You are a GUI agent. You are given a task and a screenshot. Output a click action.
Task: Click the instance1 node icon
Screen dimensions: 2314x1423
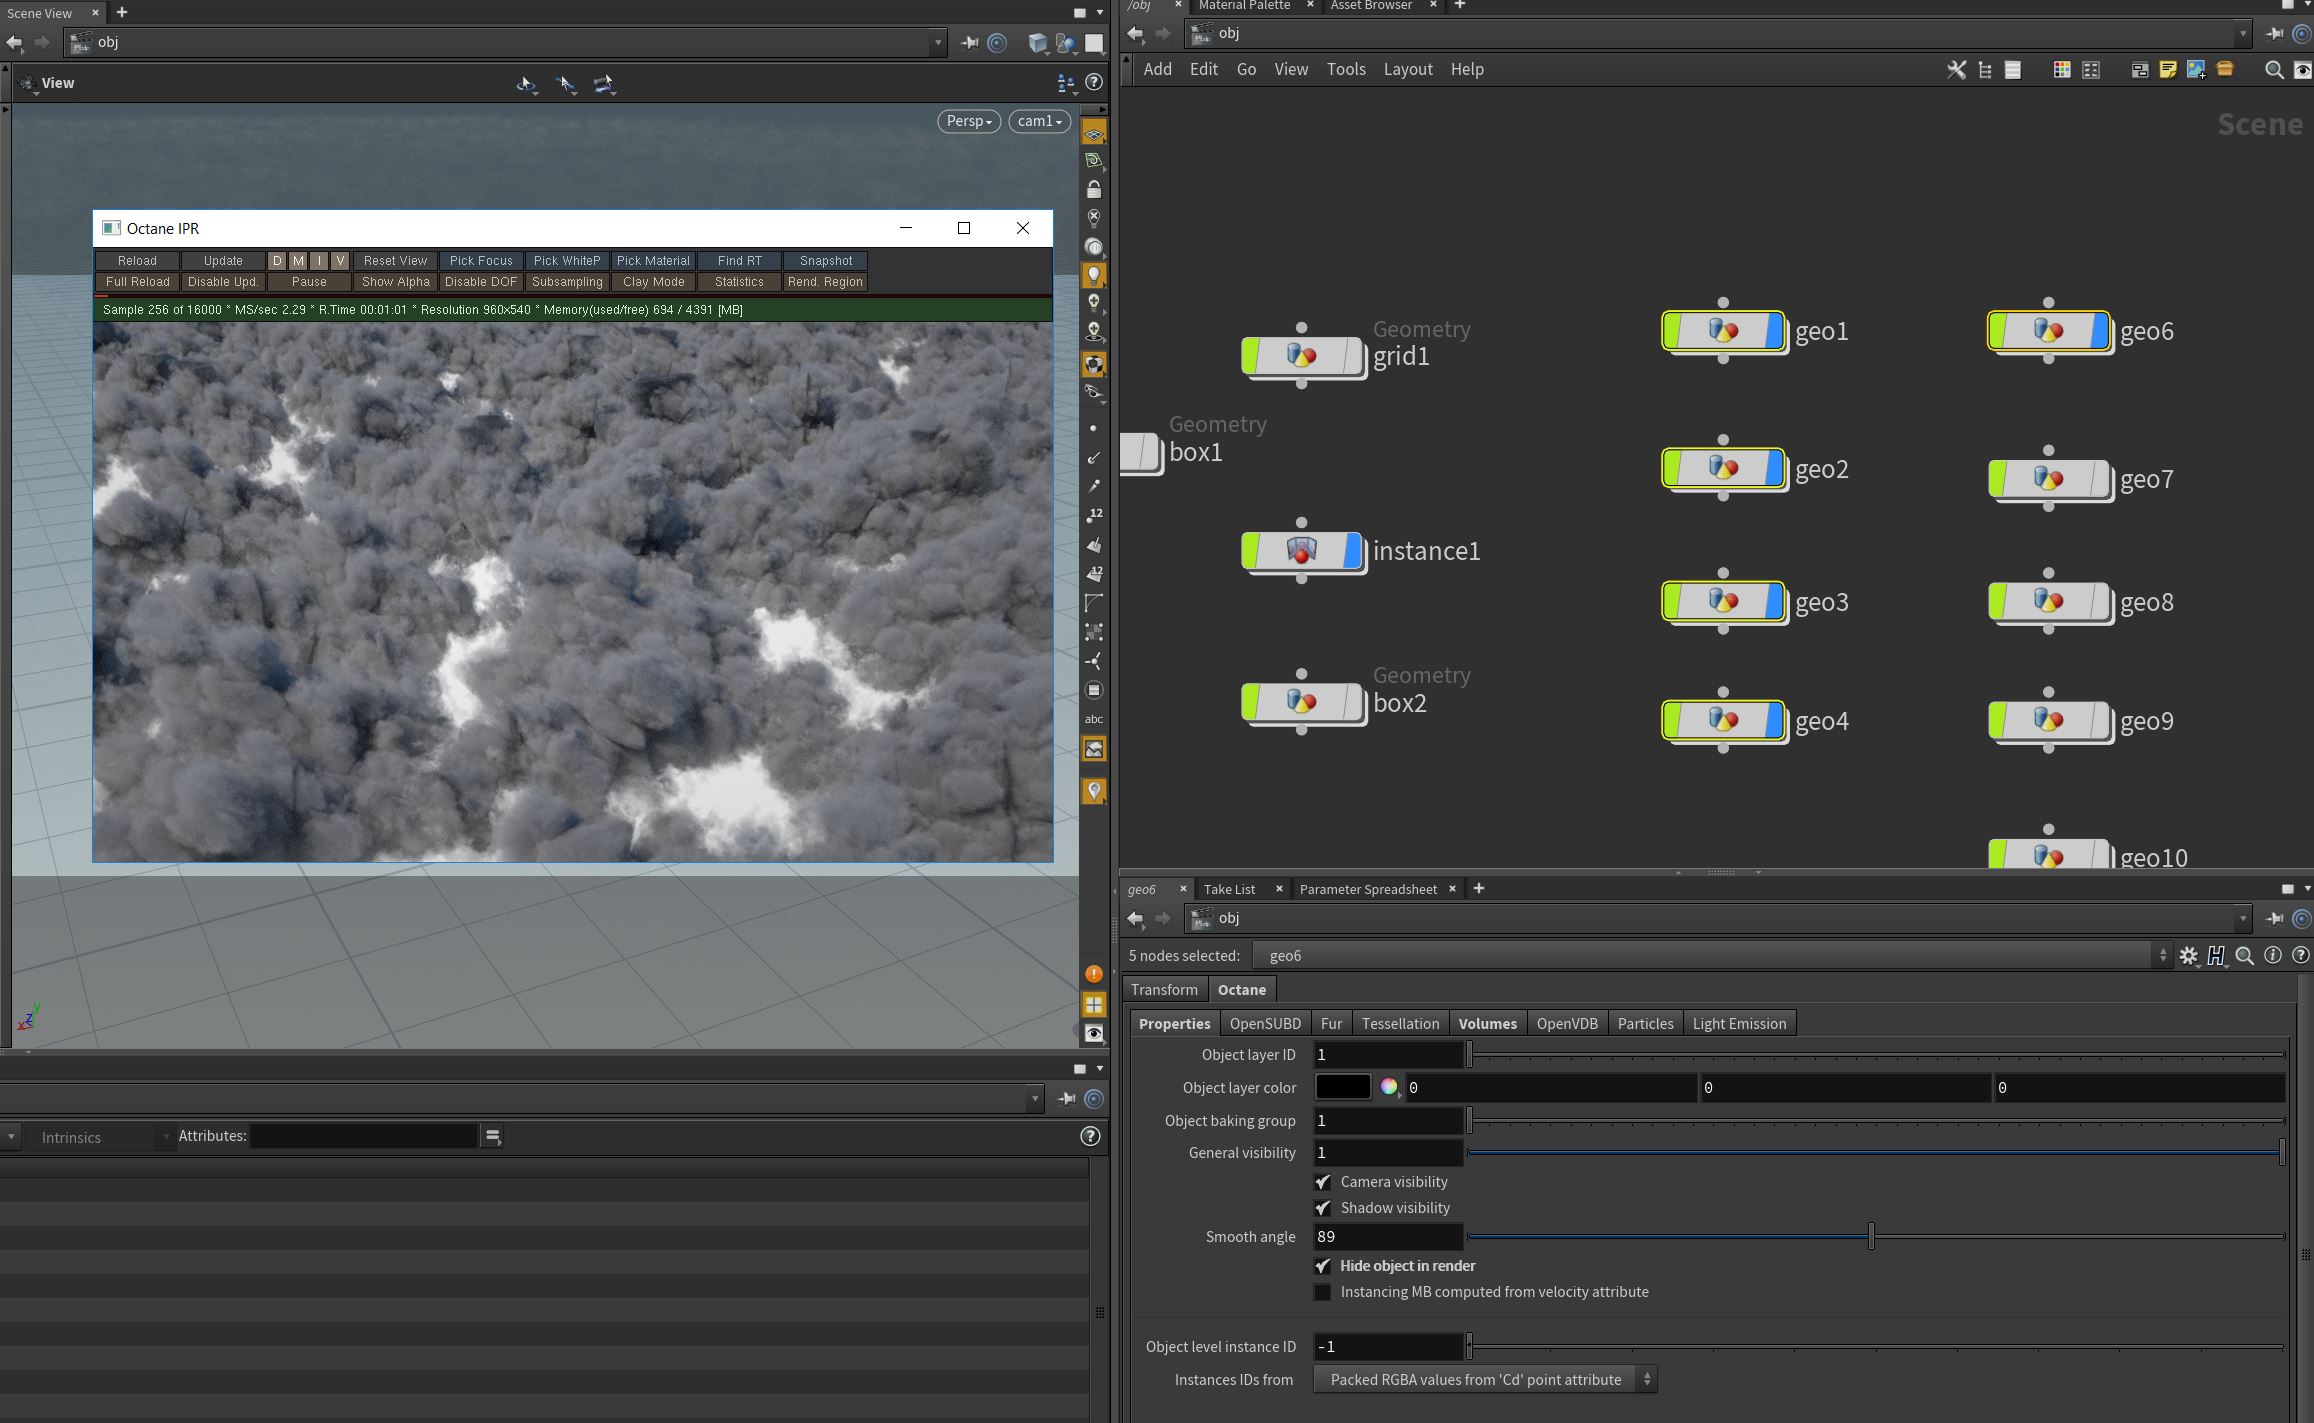tap(1301, 551)
